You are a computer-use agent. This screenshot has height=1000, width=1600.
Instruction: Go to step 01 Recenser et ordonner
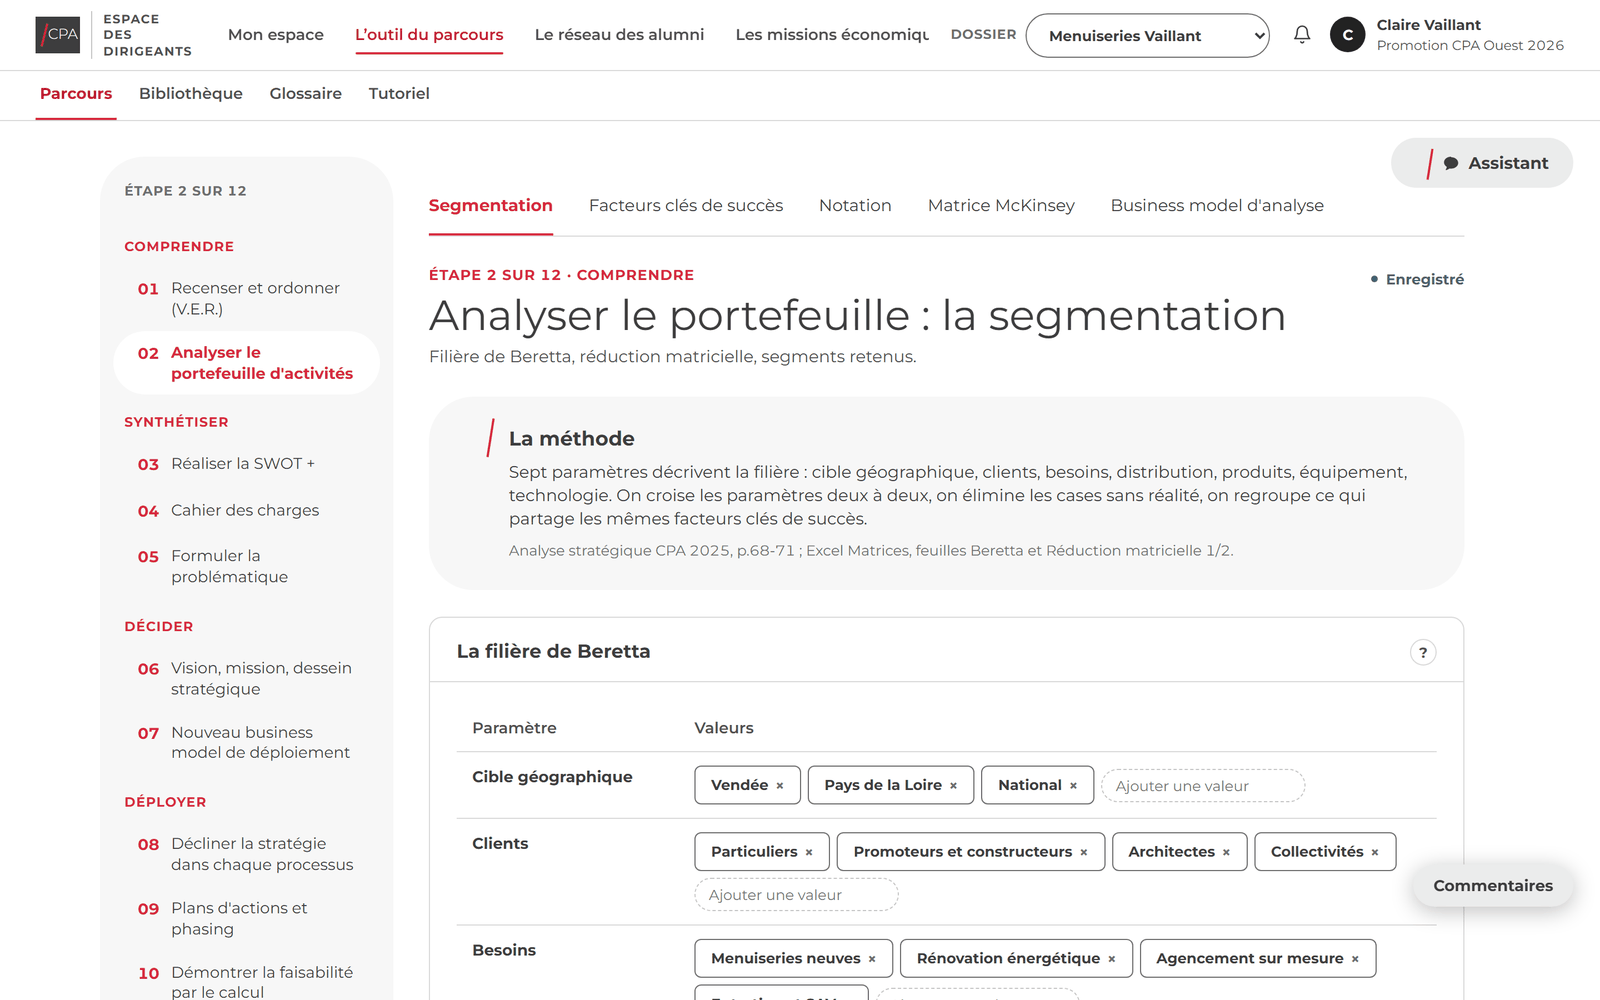247,299
